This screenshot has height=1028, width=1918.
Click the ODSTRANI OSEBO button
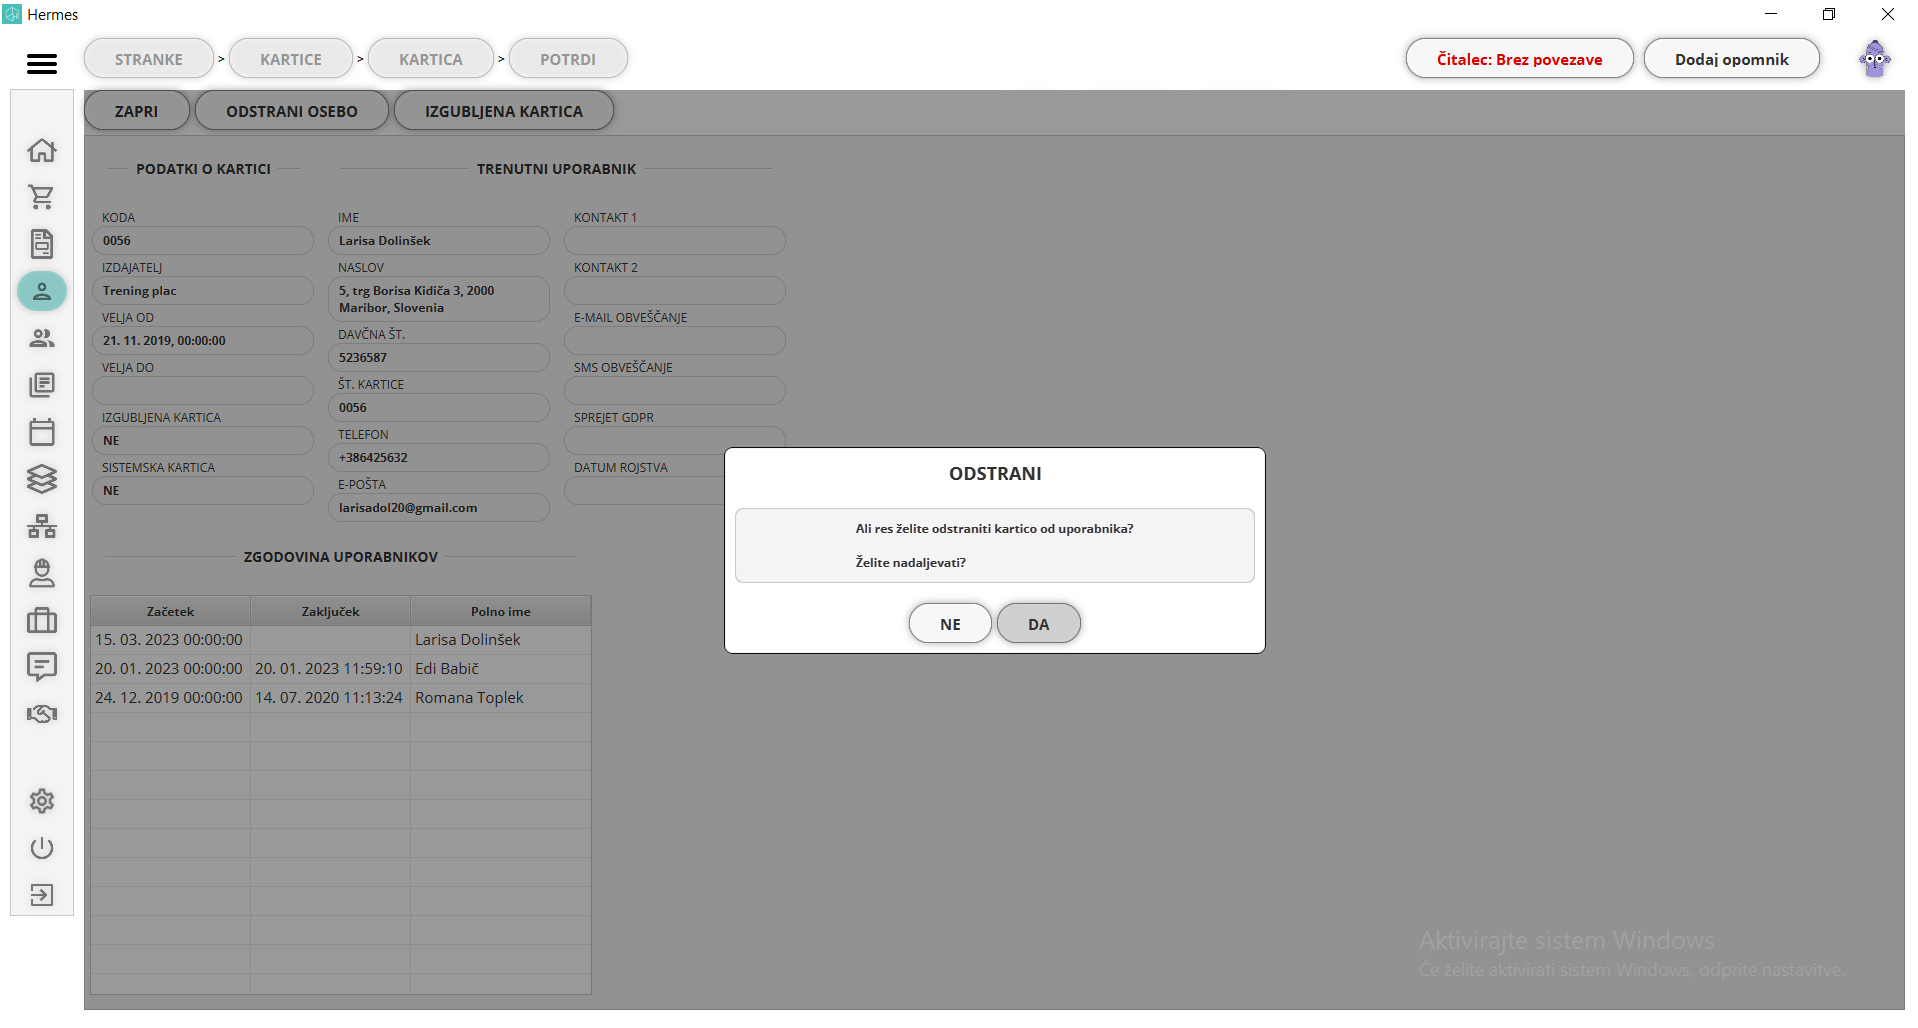(292, 111)
